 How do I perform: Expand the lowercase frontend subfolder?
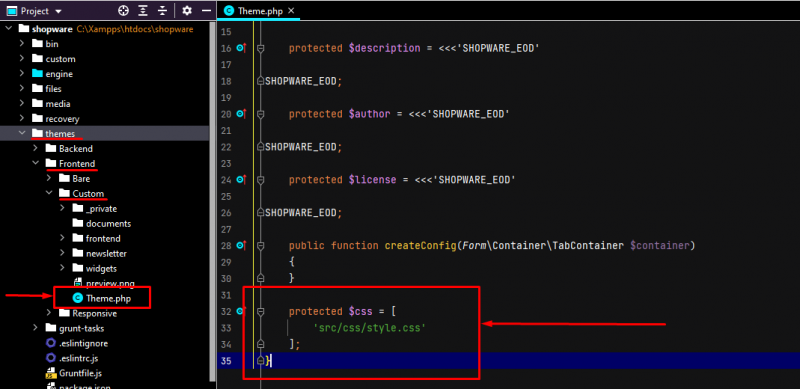(62, 238)
